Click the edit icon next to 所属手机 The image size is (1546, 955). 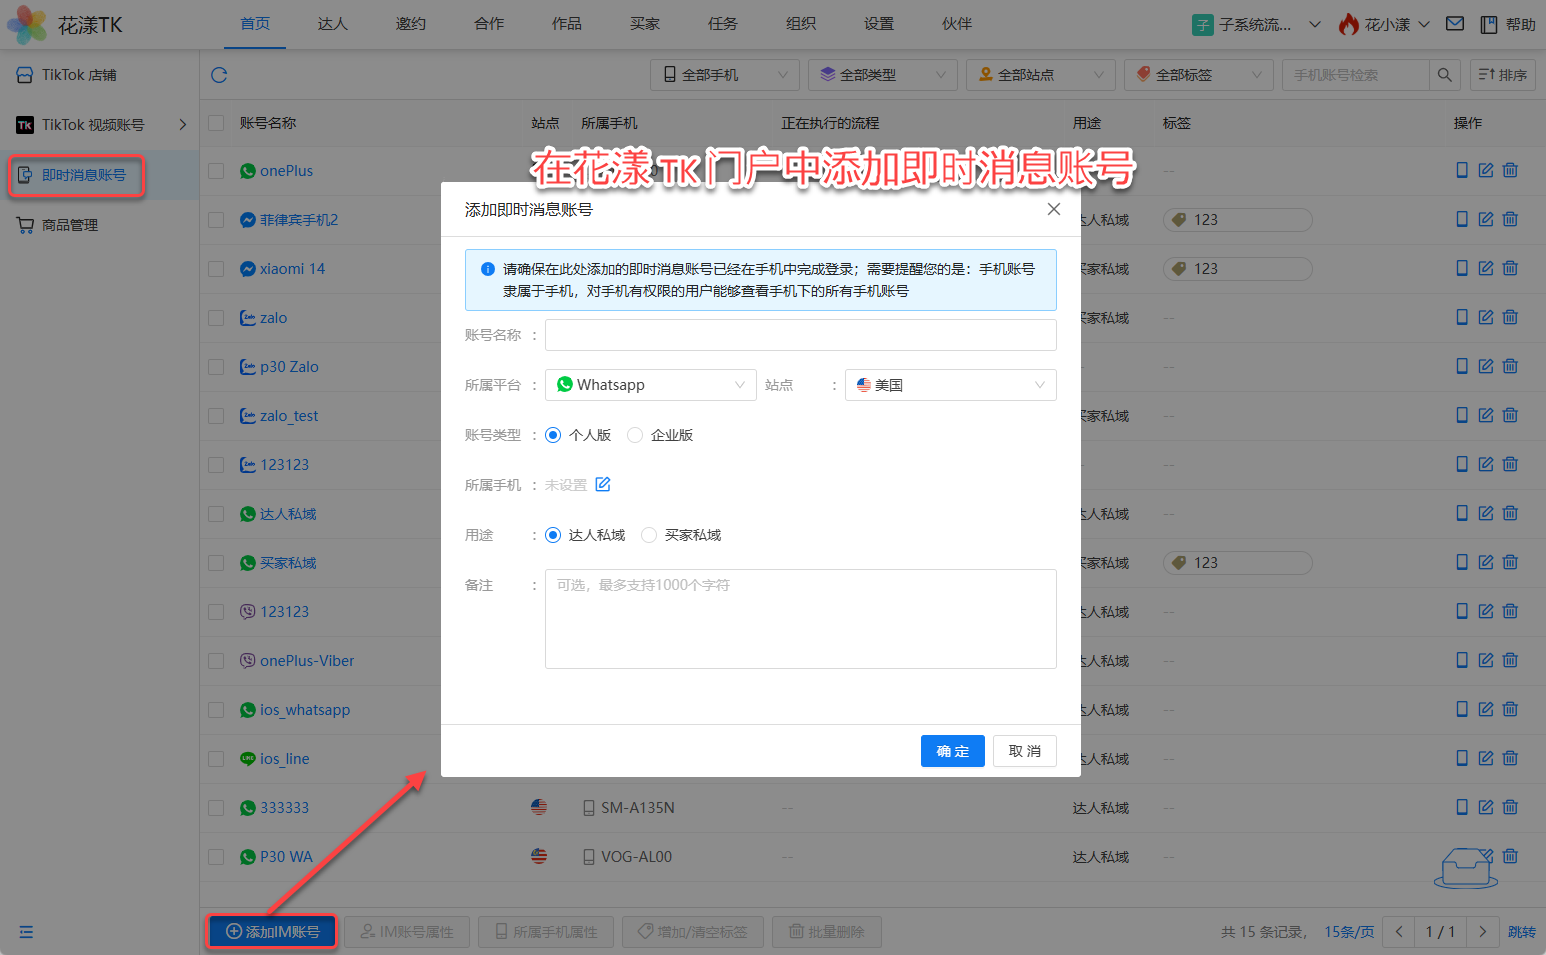pyautogui.click(x=603, y=485)
